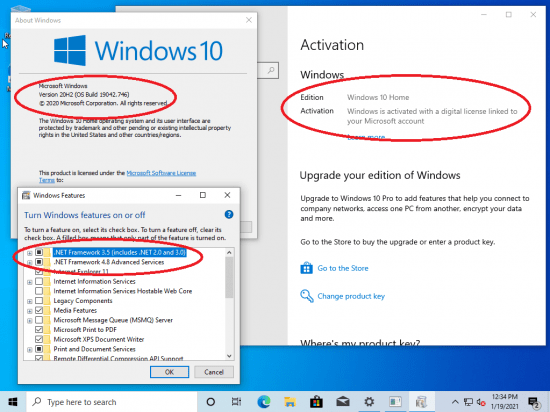Image resolution: width=550 pixels, height=412 pixels.
Task: Click 'Windows 10 Home' edition text
Action: coord(378,97)
